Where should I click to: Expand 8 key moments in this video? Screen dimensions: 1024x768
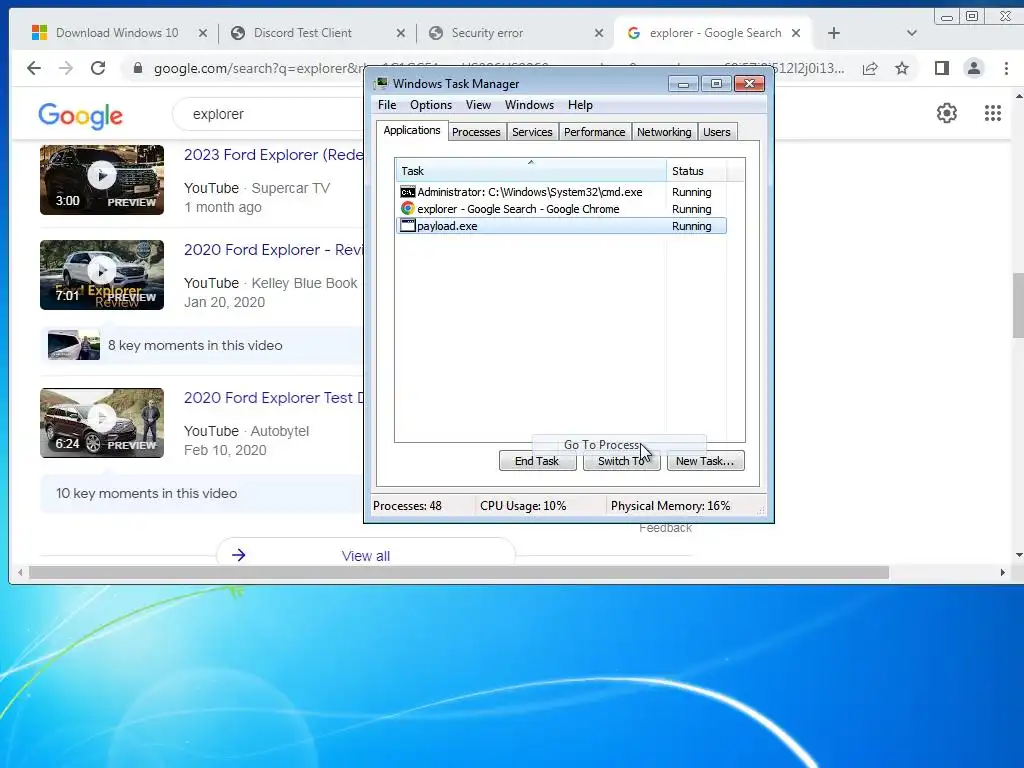click(202, 345)
